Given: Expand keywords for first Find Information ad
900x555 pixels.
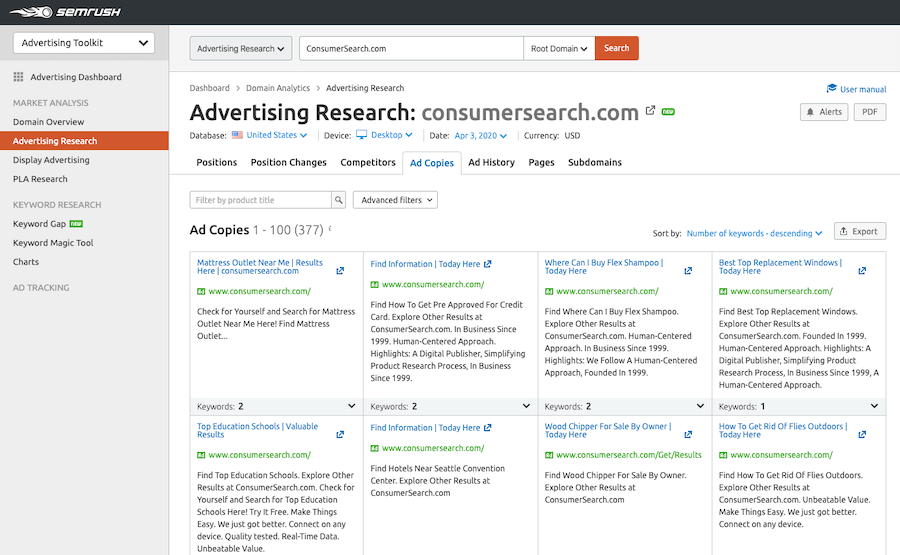Looking at the screenshot, I should coord(526,406).
